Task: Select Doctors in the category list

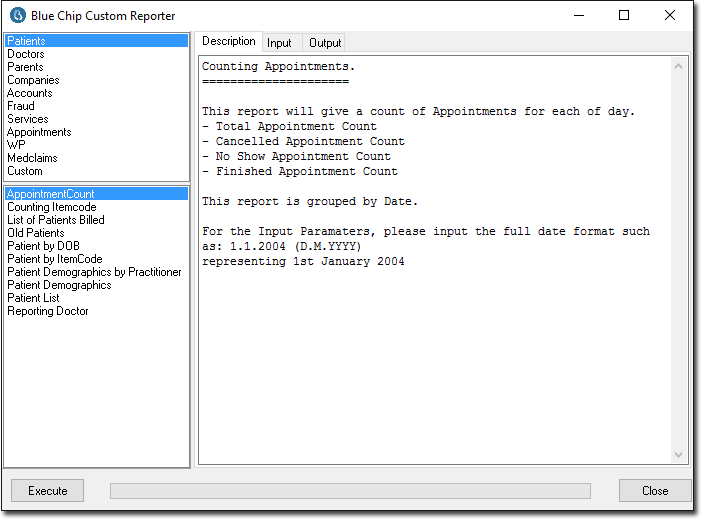Action: coord(26,54)
